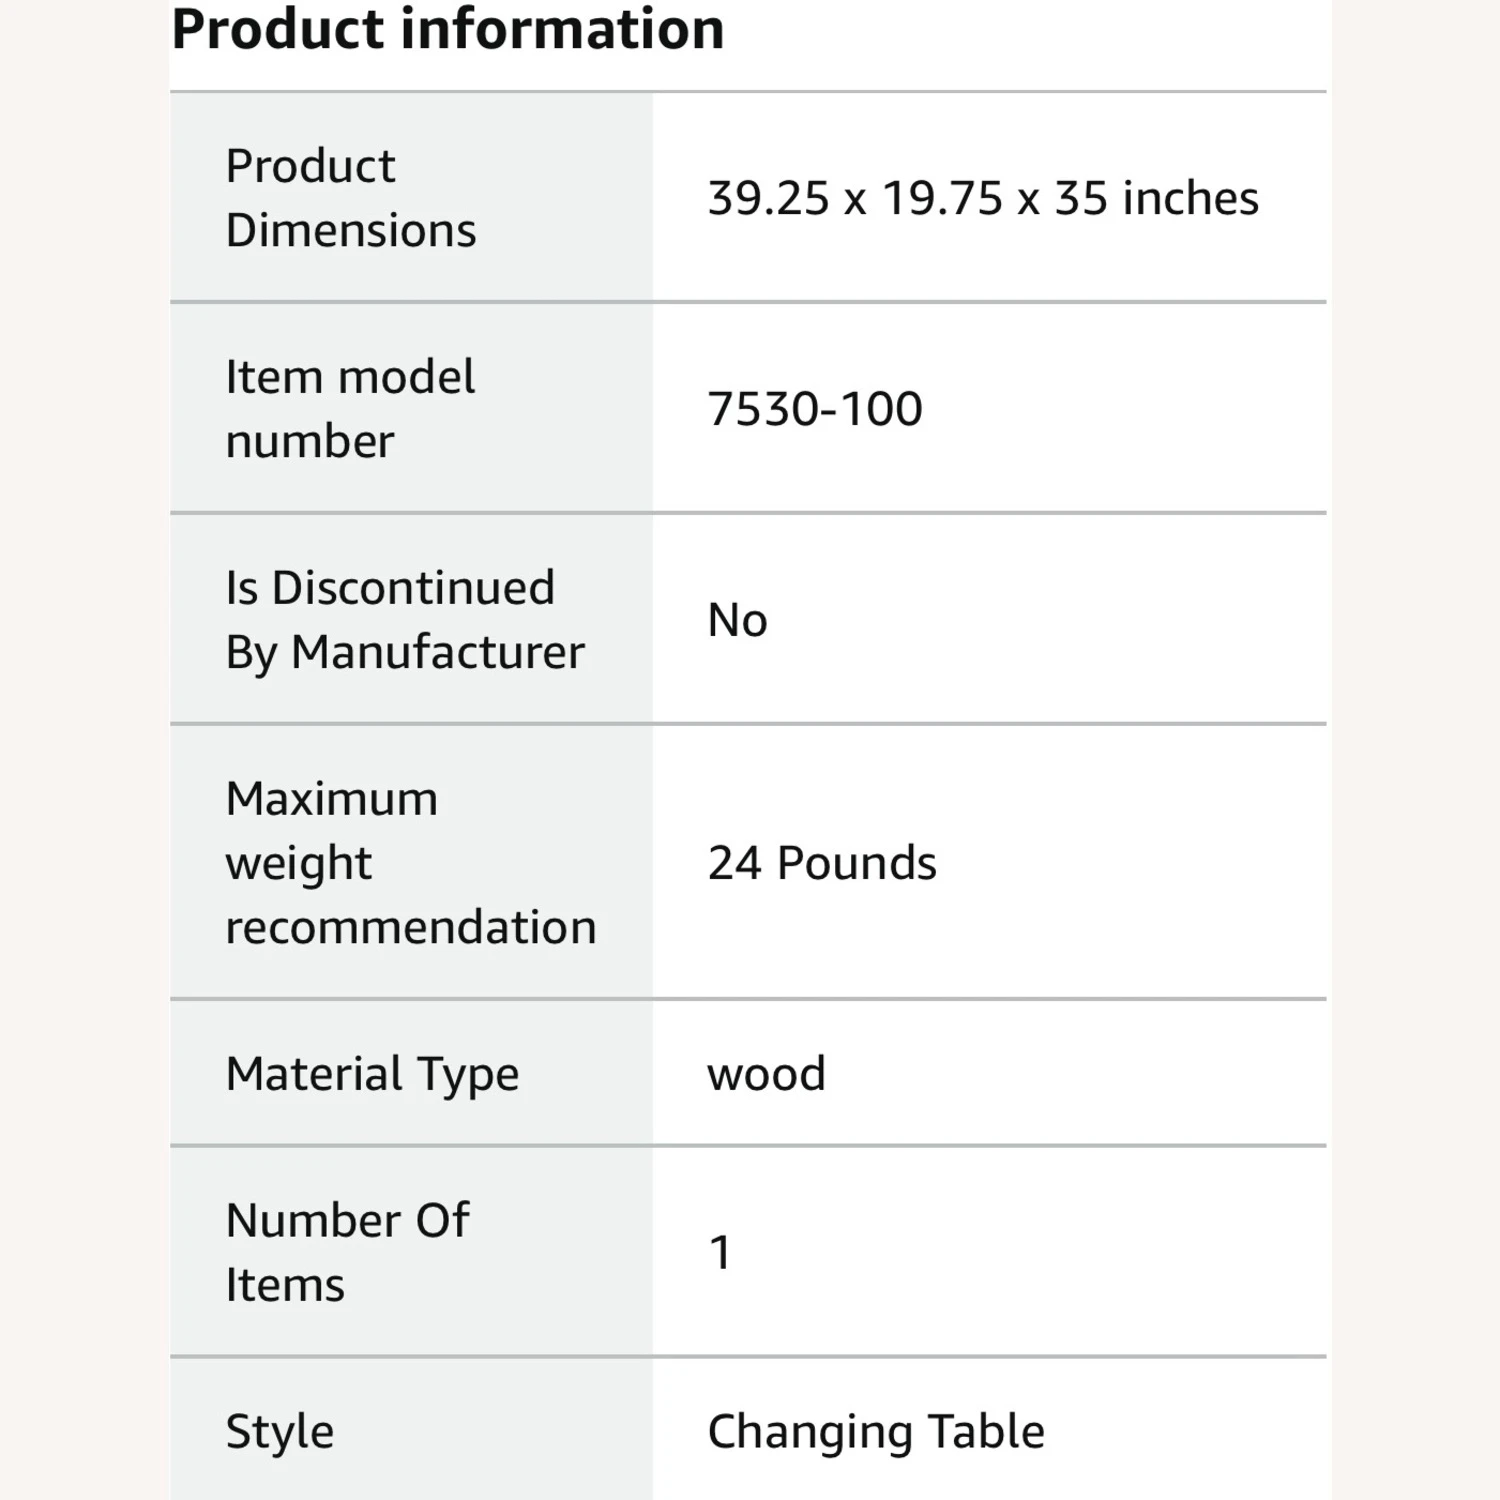Select the Product Dimensions label
This screenshot has height=1500, width=1500.
click(x=350, y=198)
